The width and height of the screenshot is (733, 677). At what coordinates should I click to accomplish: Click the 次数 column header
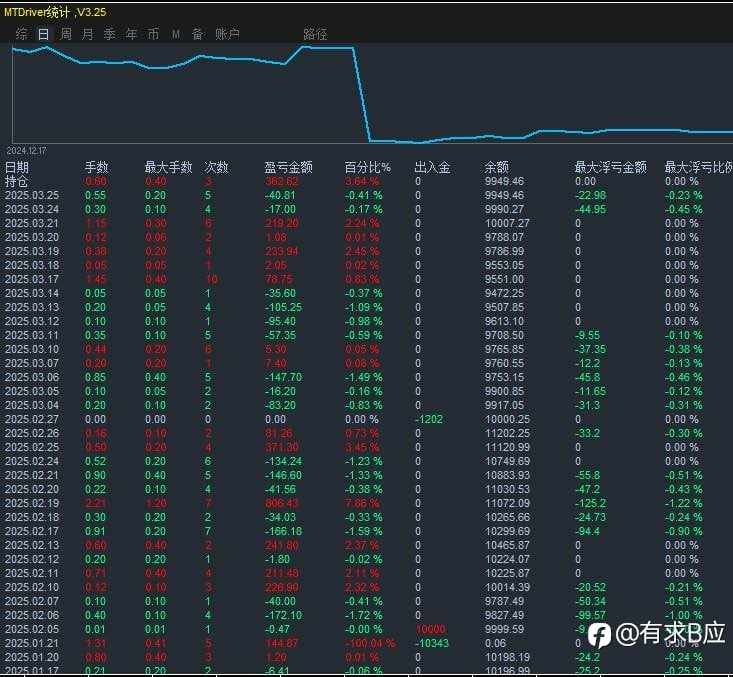(x=216, y=167)
